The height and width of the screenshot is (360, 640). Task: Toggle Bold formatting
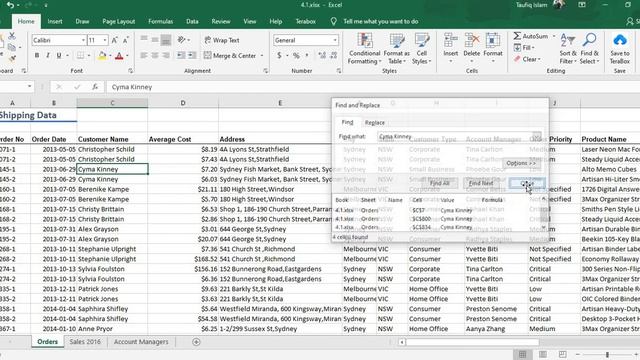[x=37, y=56]
